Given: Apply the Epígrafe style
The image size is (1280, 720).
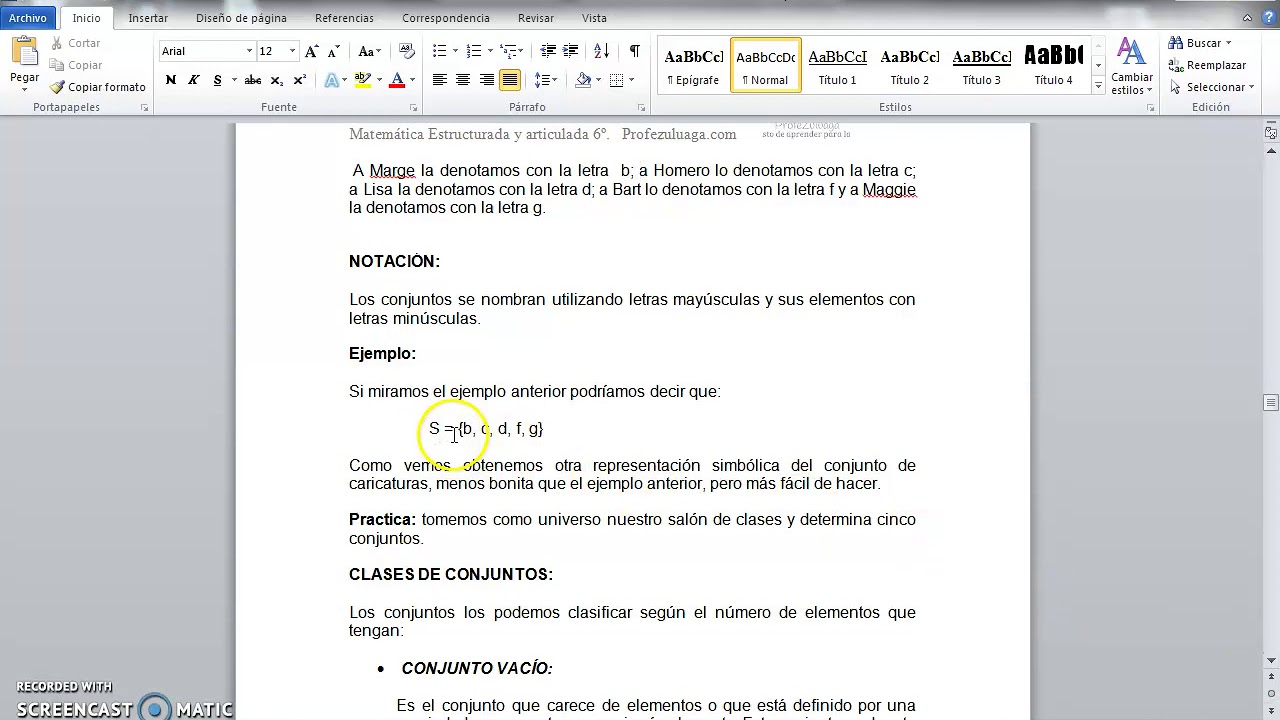Looking at the screenshot, I should tap(693, 66).
